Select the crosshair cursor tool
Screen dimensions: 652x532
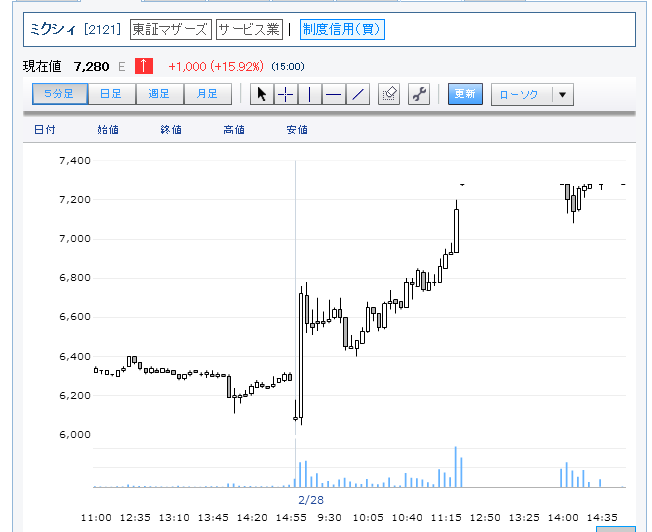(x=285, y=94)
